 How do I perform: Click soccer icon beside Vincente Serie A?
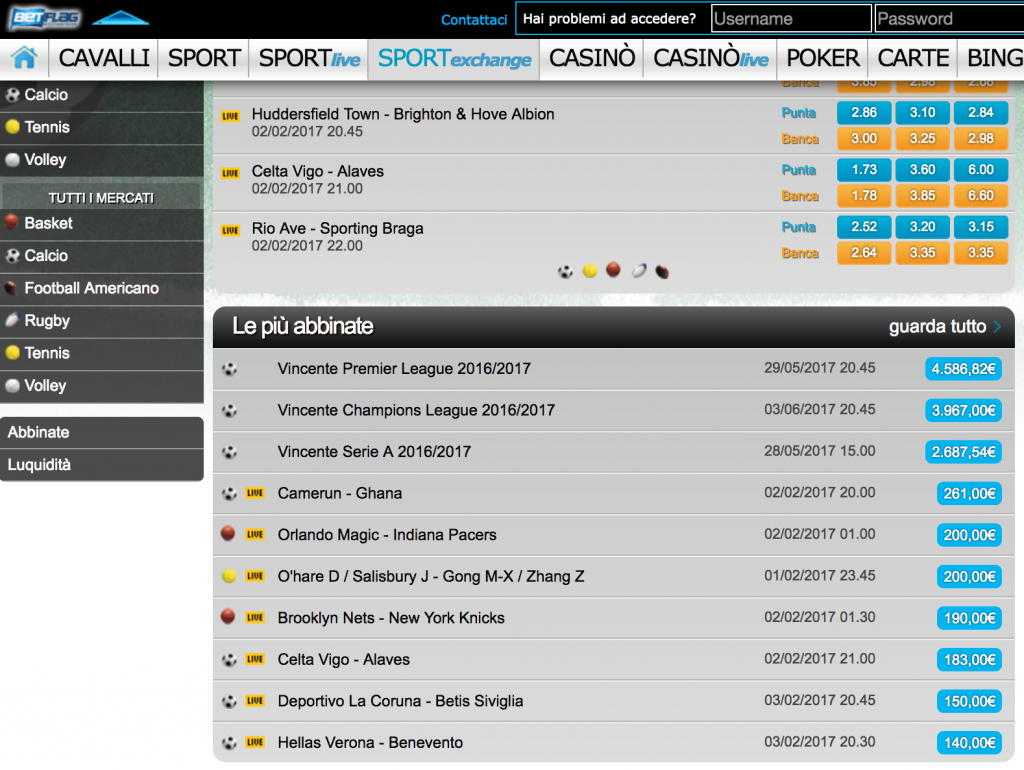229,452
